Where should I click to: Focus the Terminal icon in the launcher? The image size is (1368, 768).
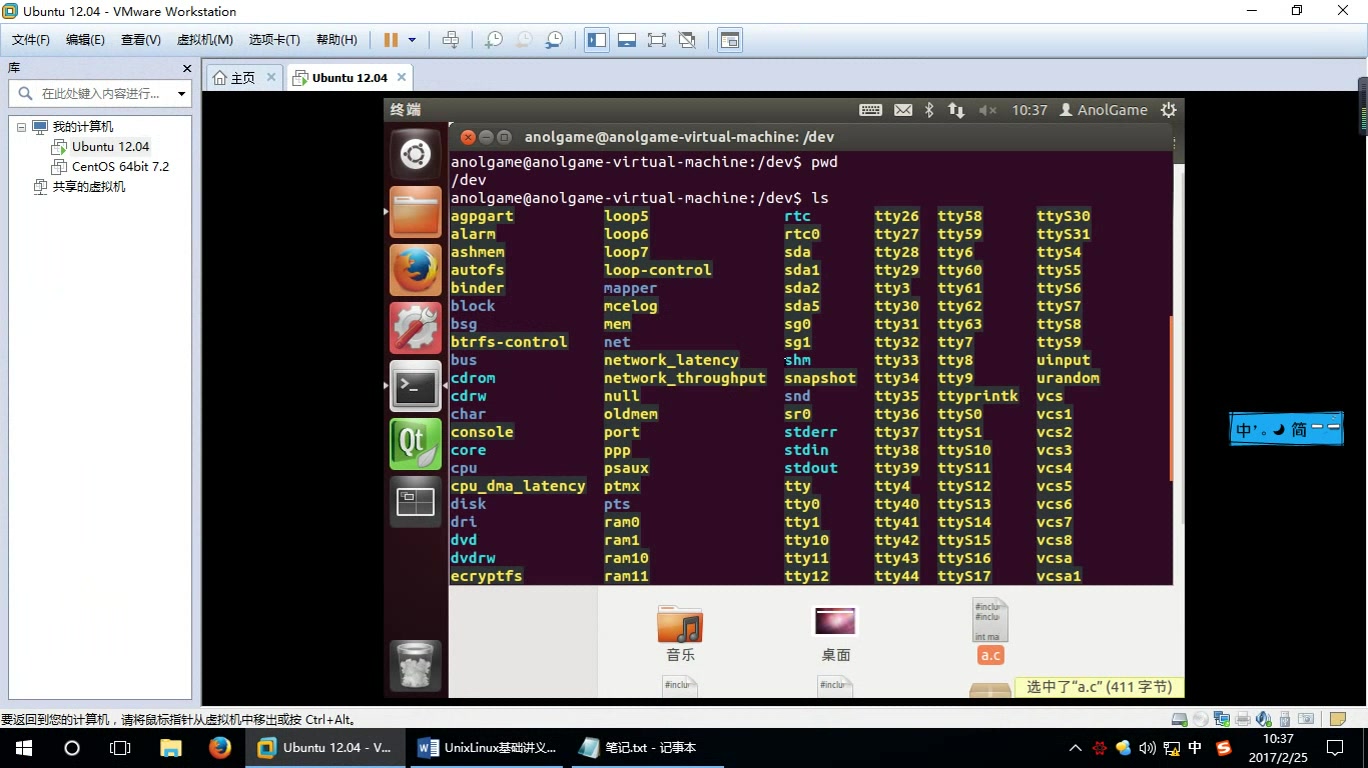click(x=415, y=386)
